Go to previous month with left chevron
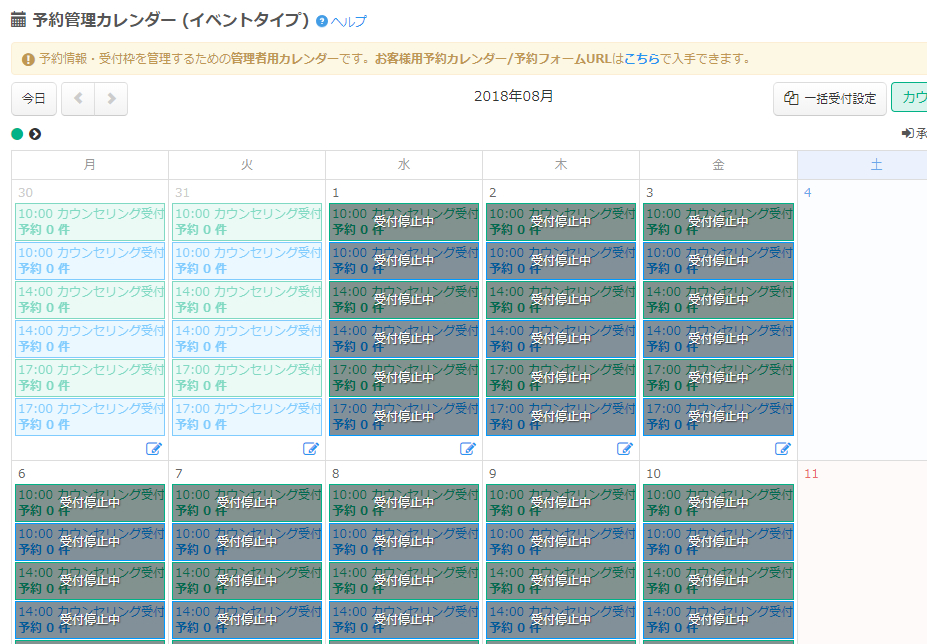Image resolution: width=927 pixels, height=644 pixels. click(x=78, y=99)
